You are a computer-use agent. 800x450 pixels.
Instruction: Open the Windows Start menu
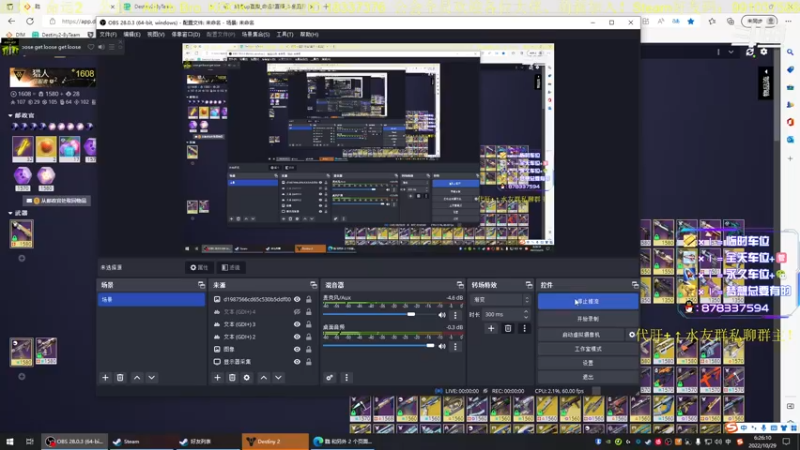point(10,441)
